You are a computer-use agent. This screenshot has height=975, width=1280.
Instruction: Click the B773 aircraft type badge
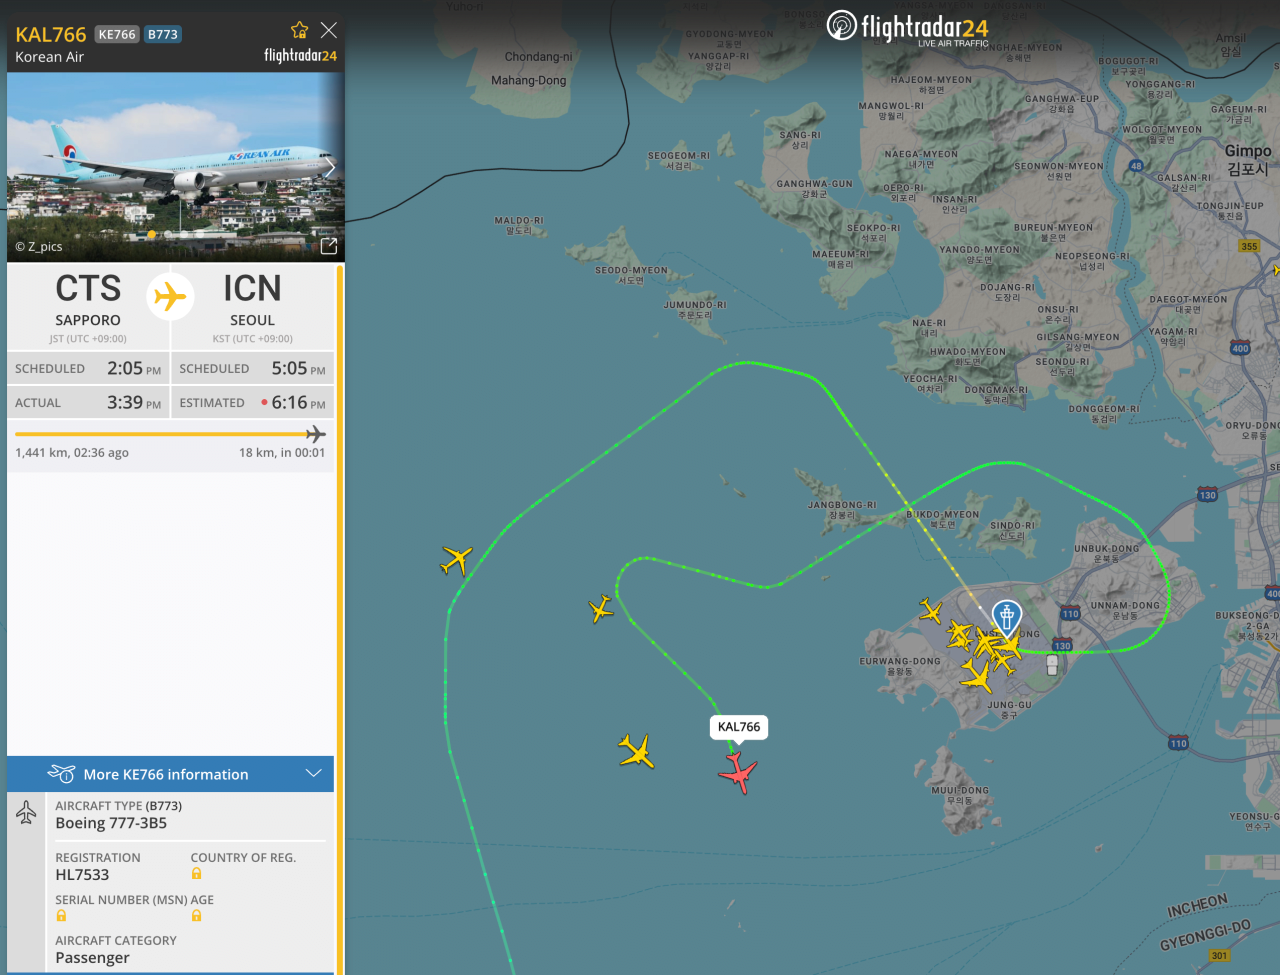(x=163, y=34)
